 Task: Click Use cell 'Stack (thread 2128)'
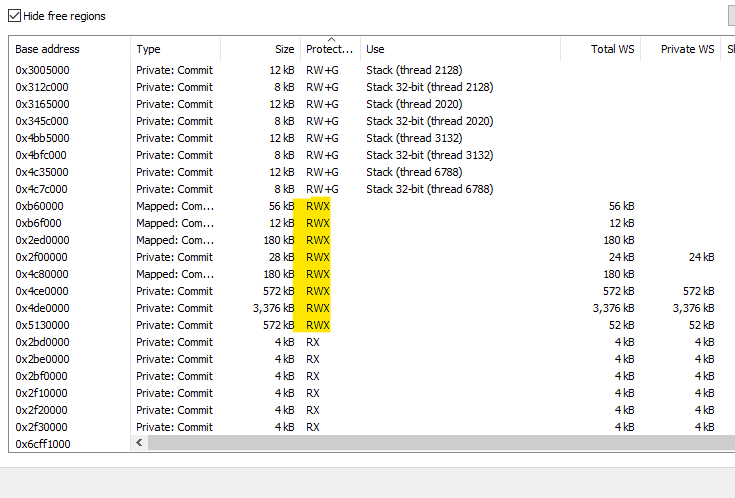[414, 70]
